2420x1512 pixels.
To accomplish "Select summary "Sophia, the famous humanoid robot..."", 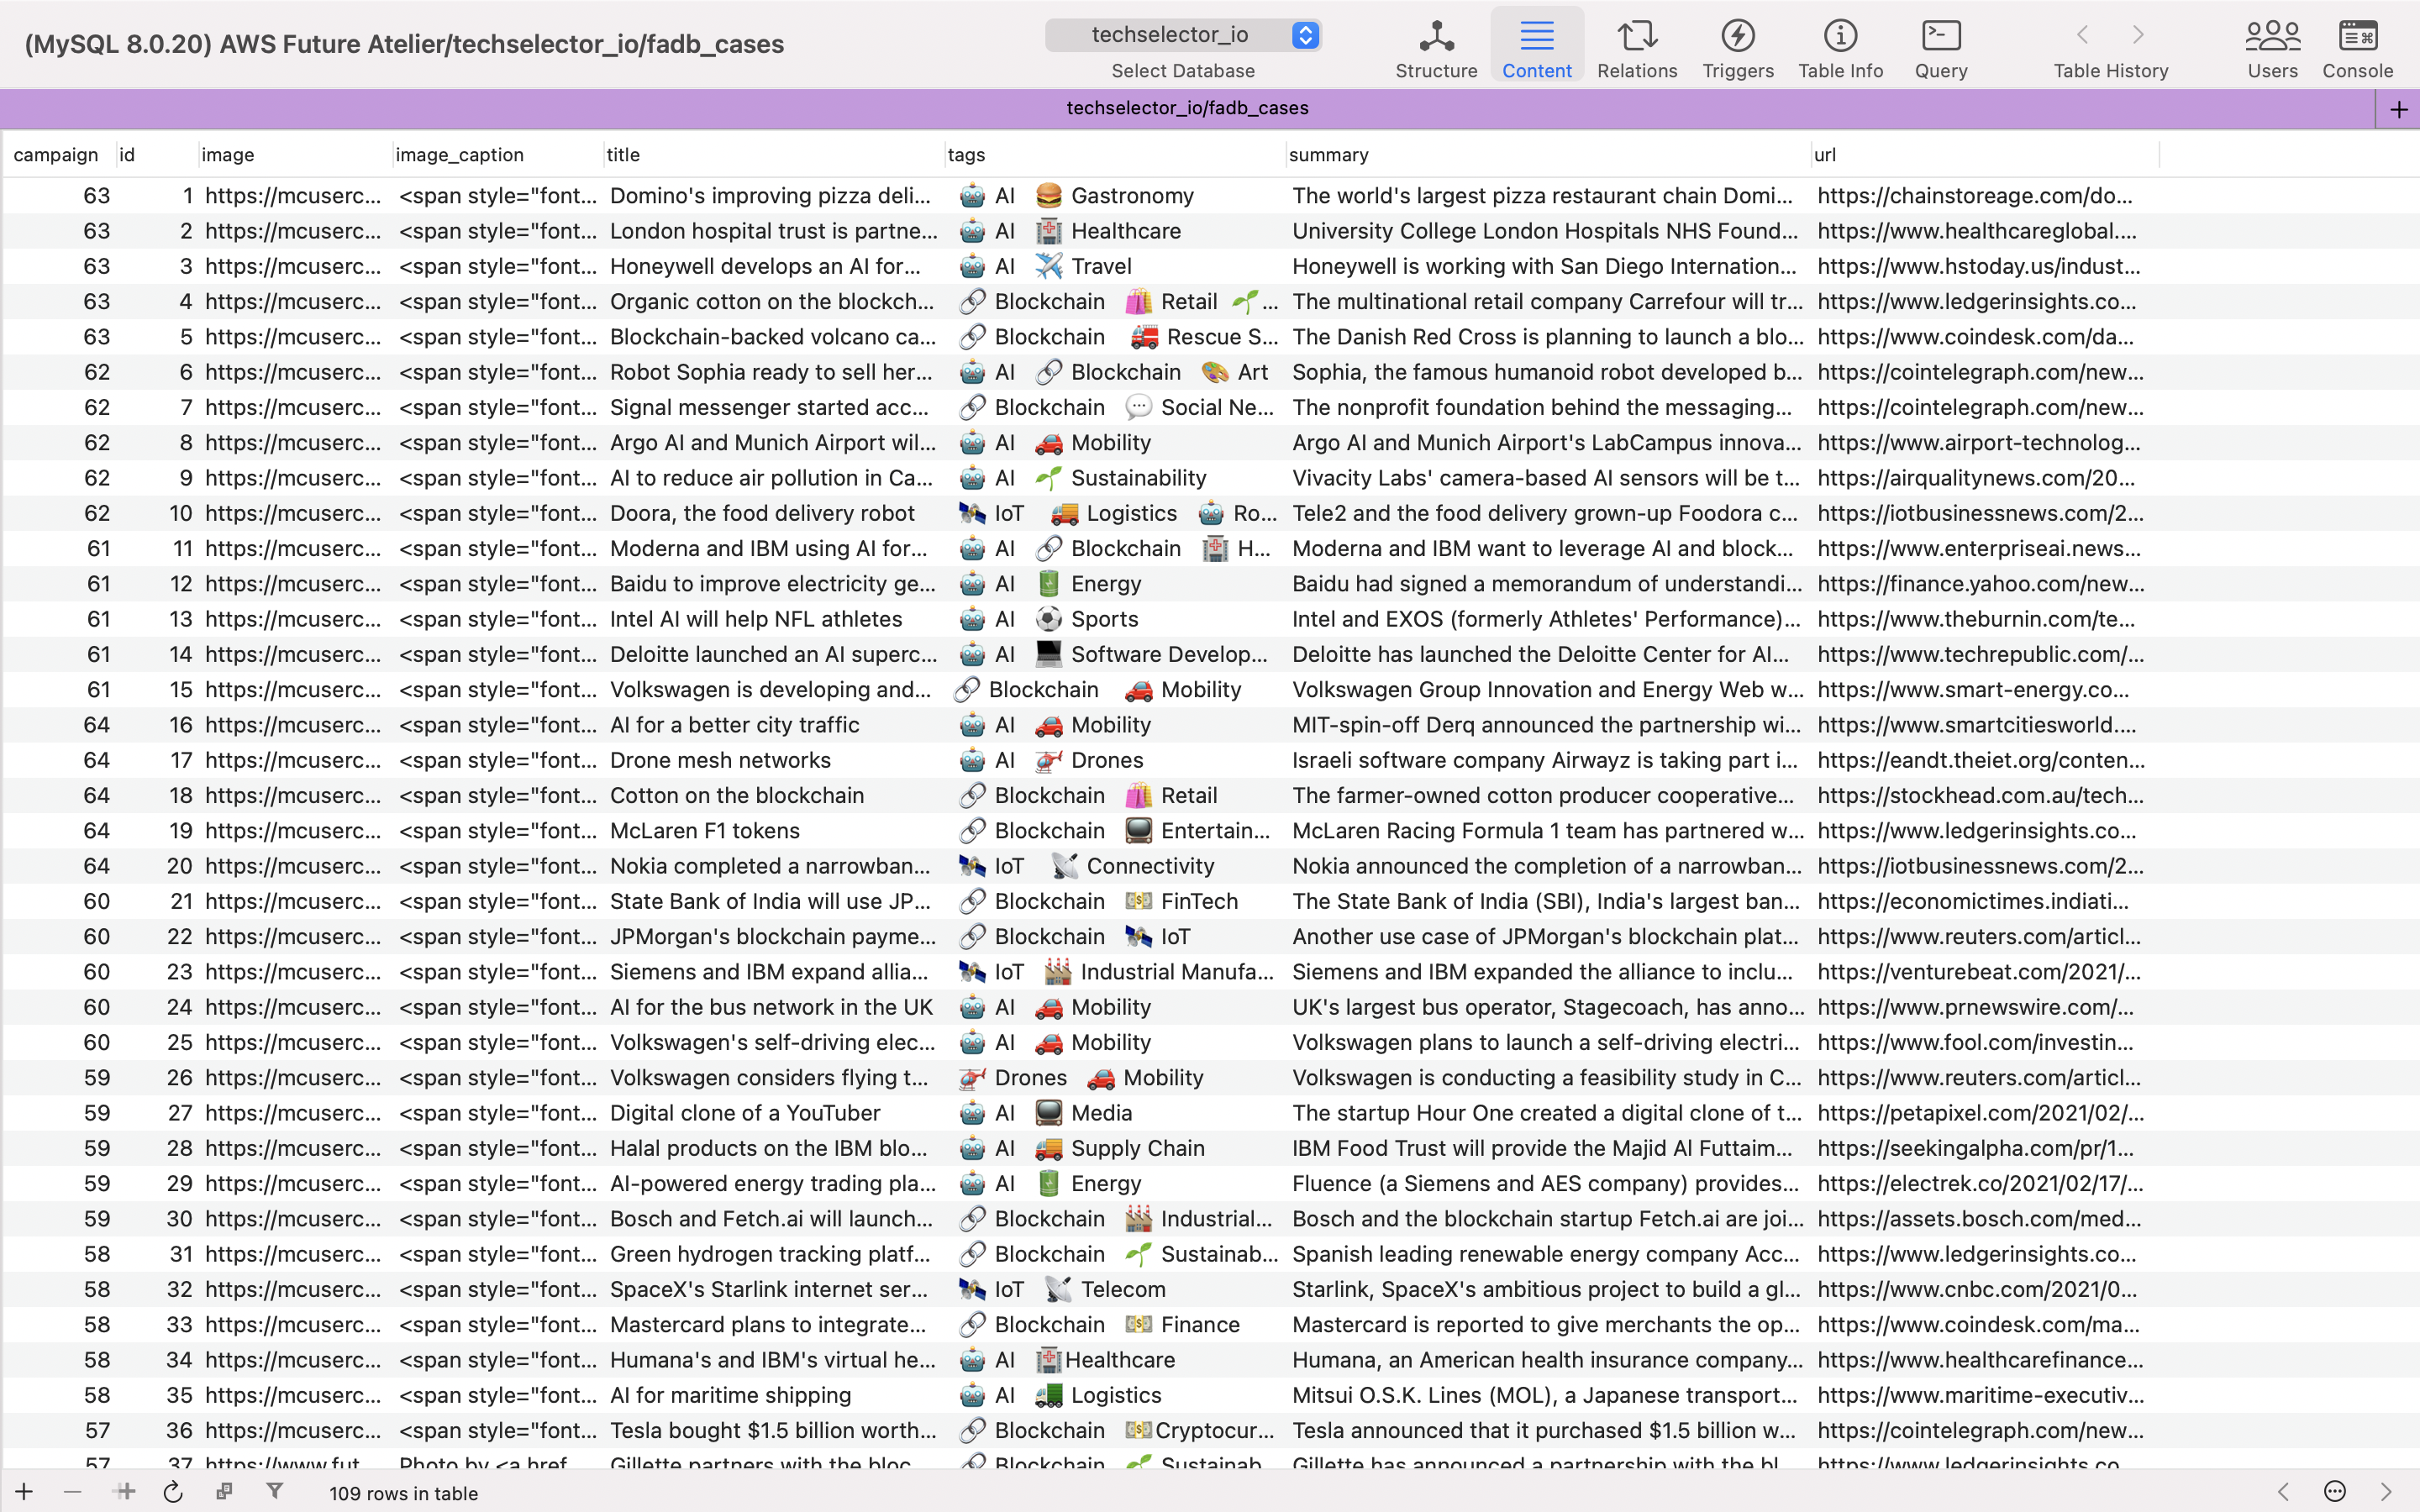I will 1548,373.
